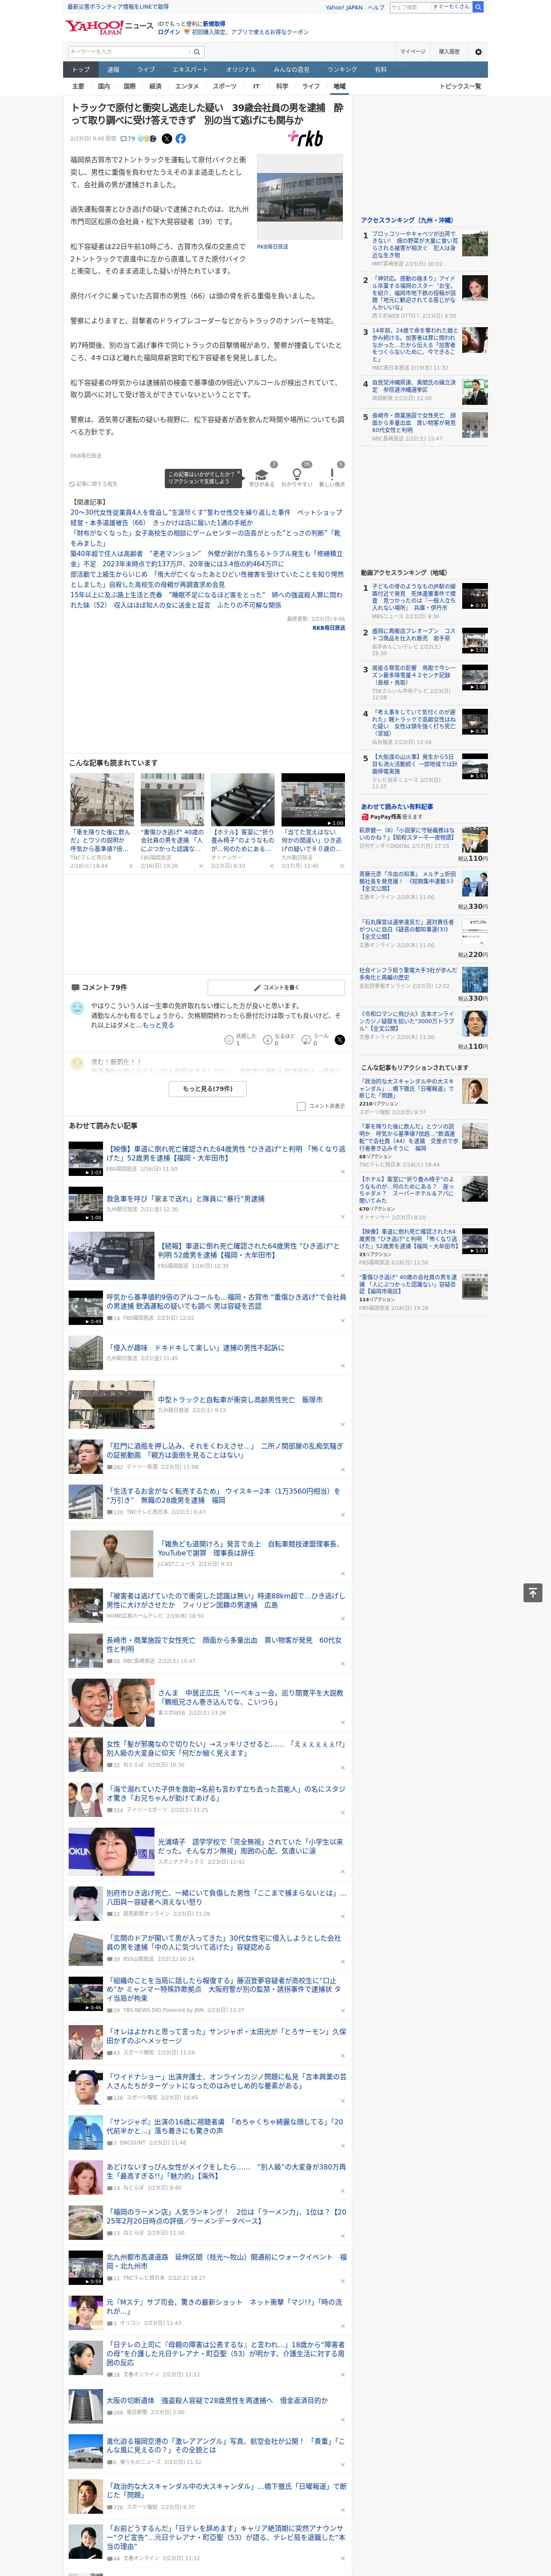Screen dimensions: 551x2576
Task: Click the comment count icon showing 79
Action: [x=127, y=139]
